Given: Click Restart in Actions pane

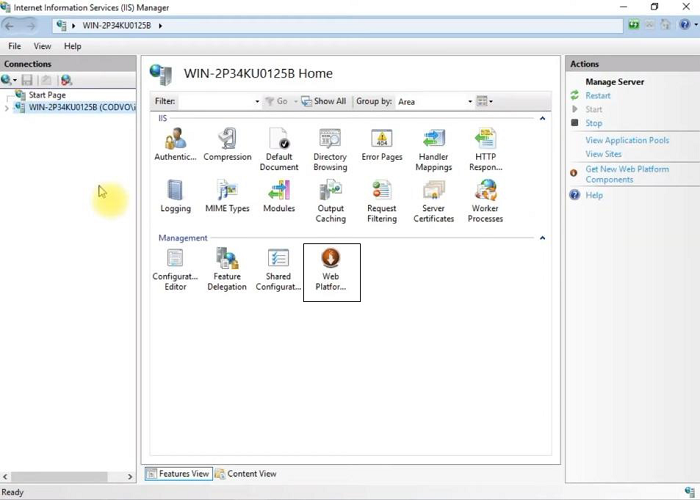Looking at the screenshot, I should (598, 96).
